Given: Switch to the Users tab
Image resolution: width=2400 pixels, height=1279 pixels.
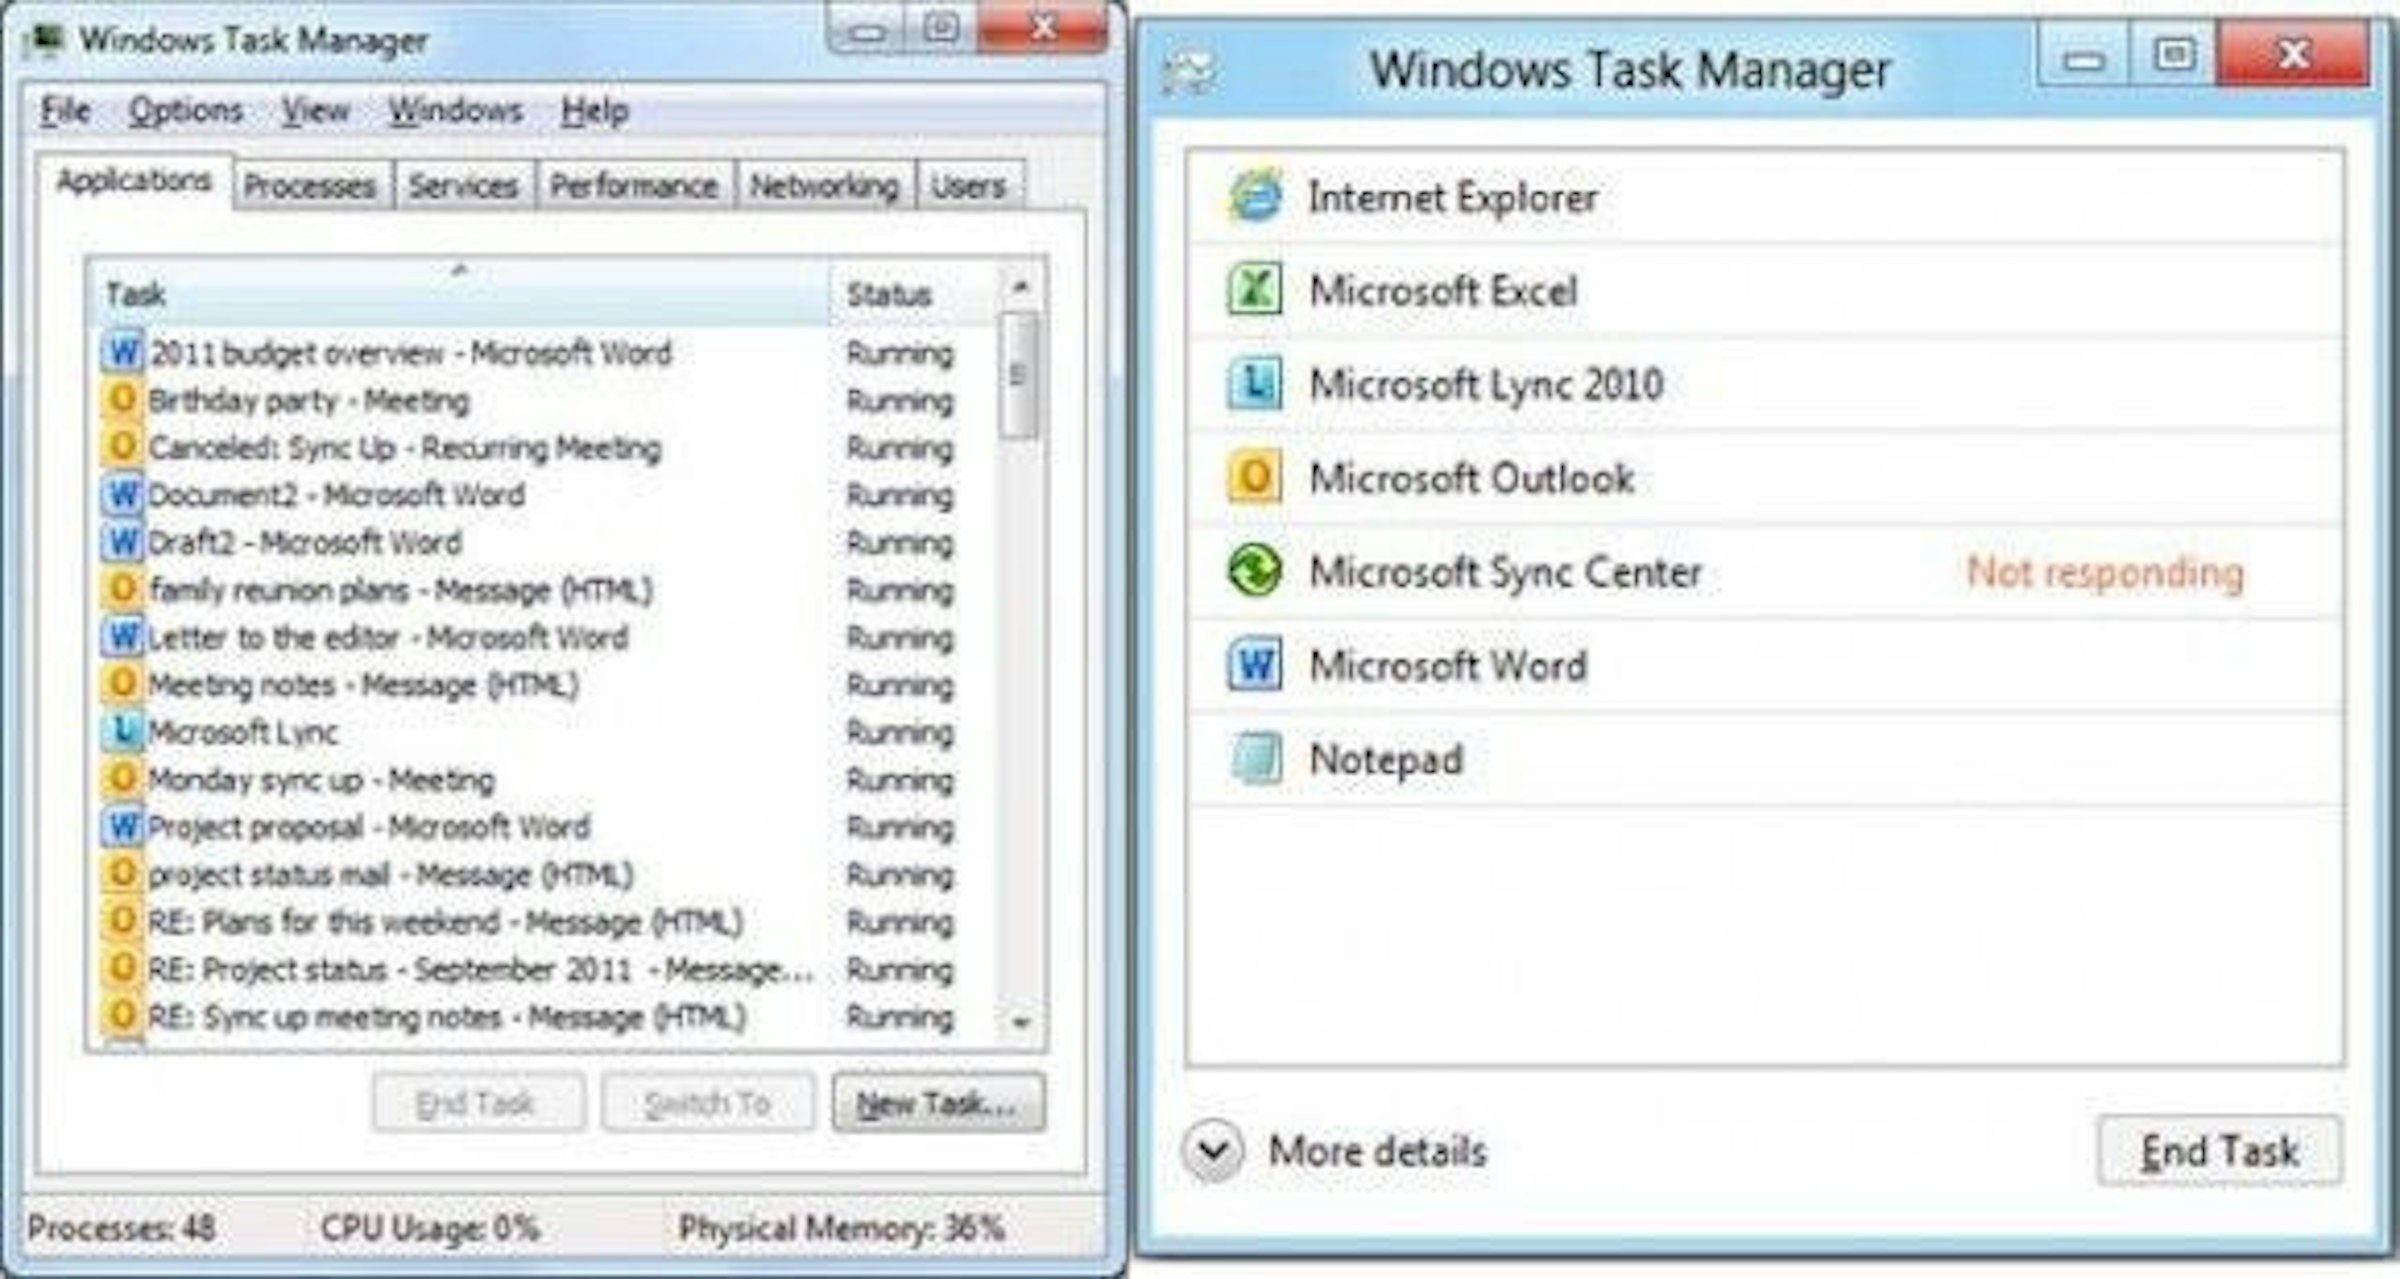Looking at the screenshot, I should coord(968,185).
